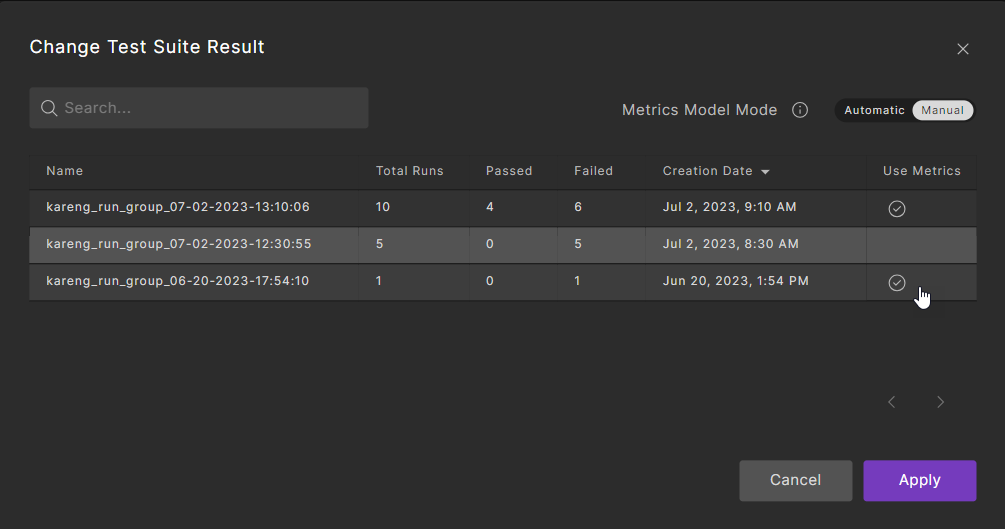Sort the table by Total Runs

(x=409, y=171)
